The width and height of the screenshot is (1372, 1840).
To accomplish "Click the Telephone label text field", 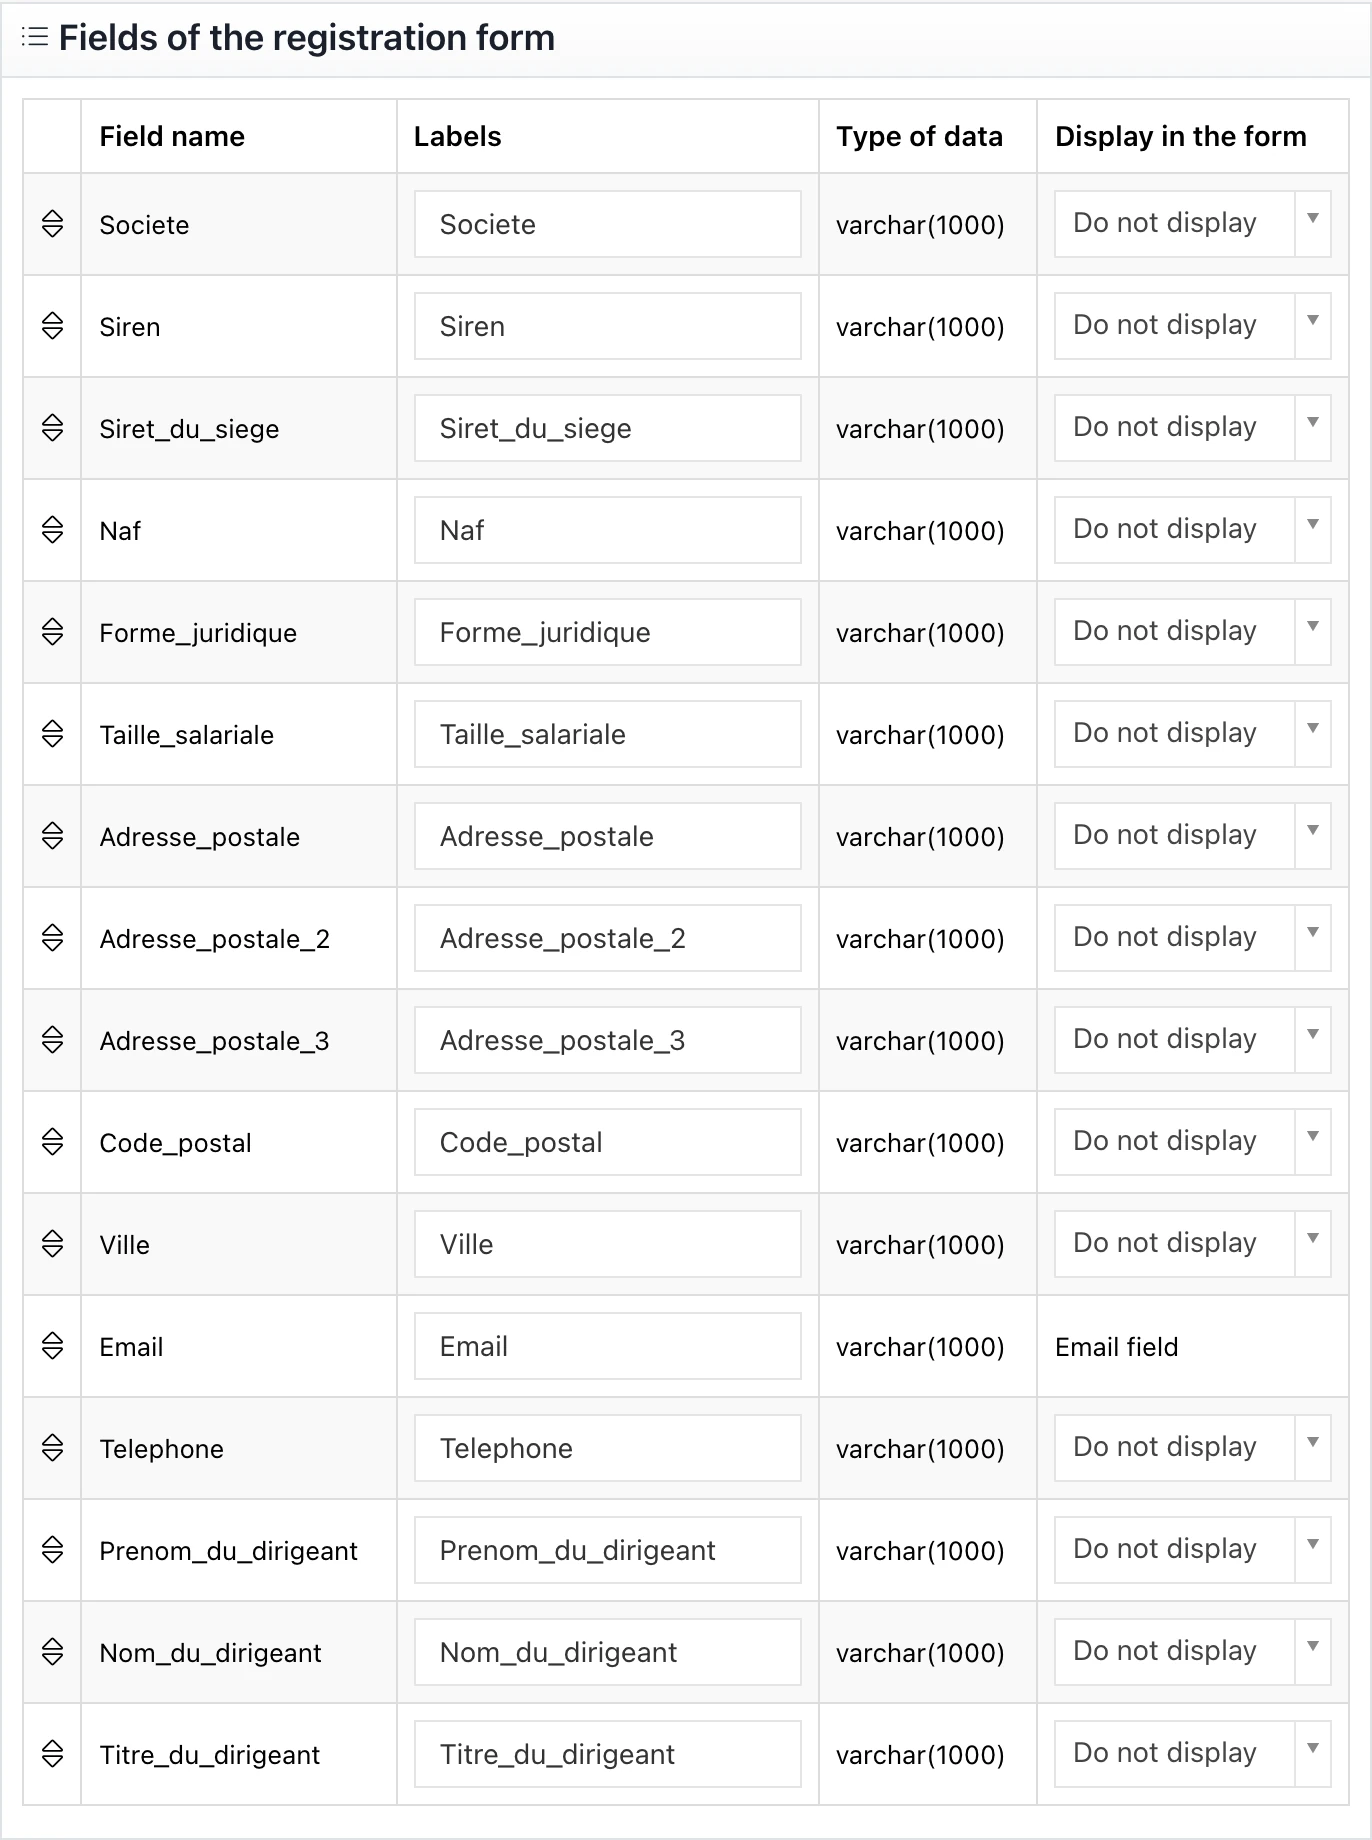I will (607, 1448).
